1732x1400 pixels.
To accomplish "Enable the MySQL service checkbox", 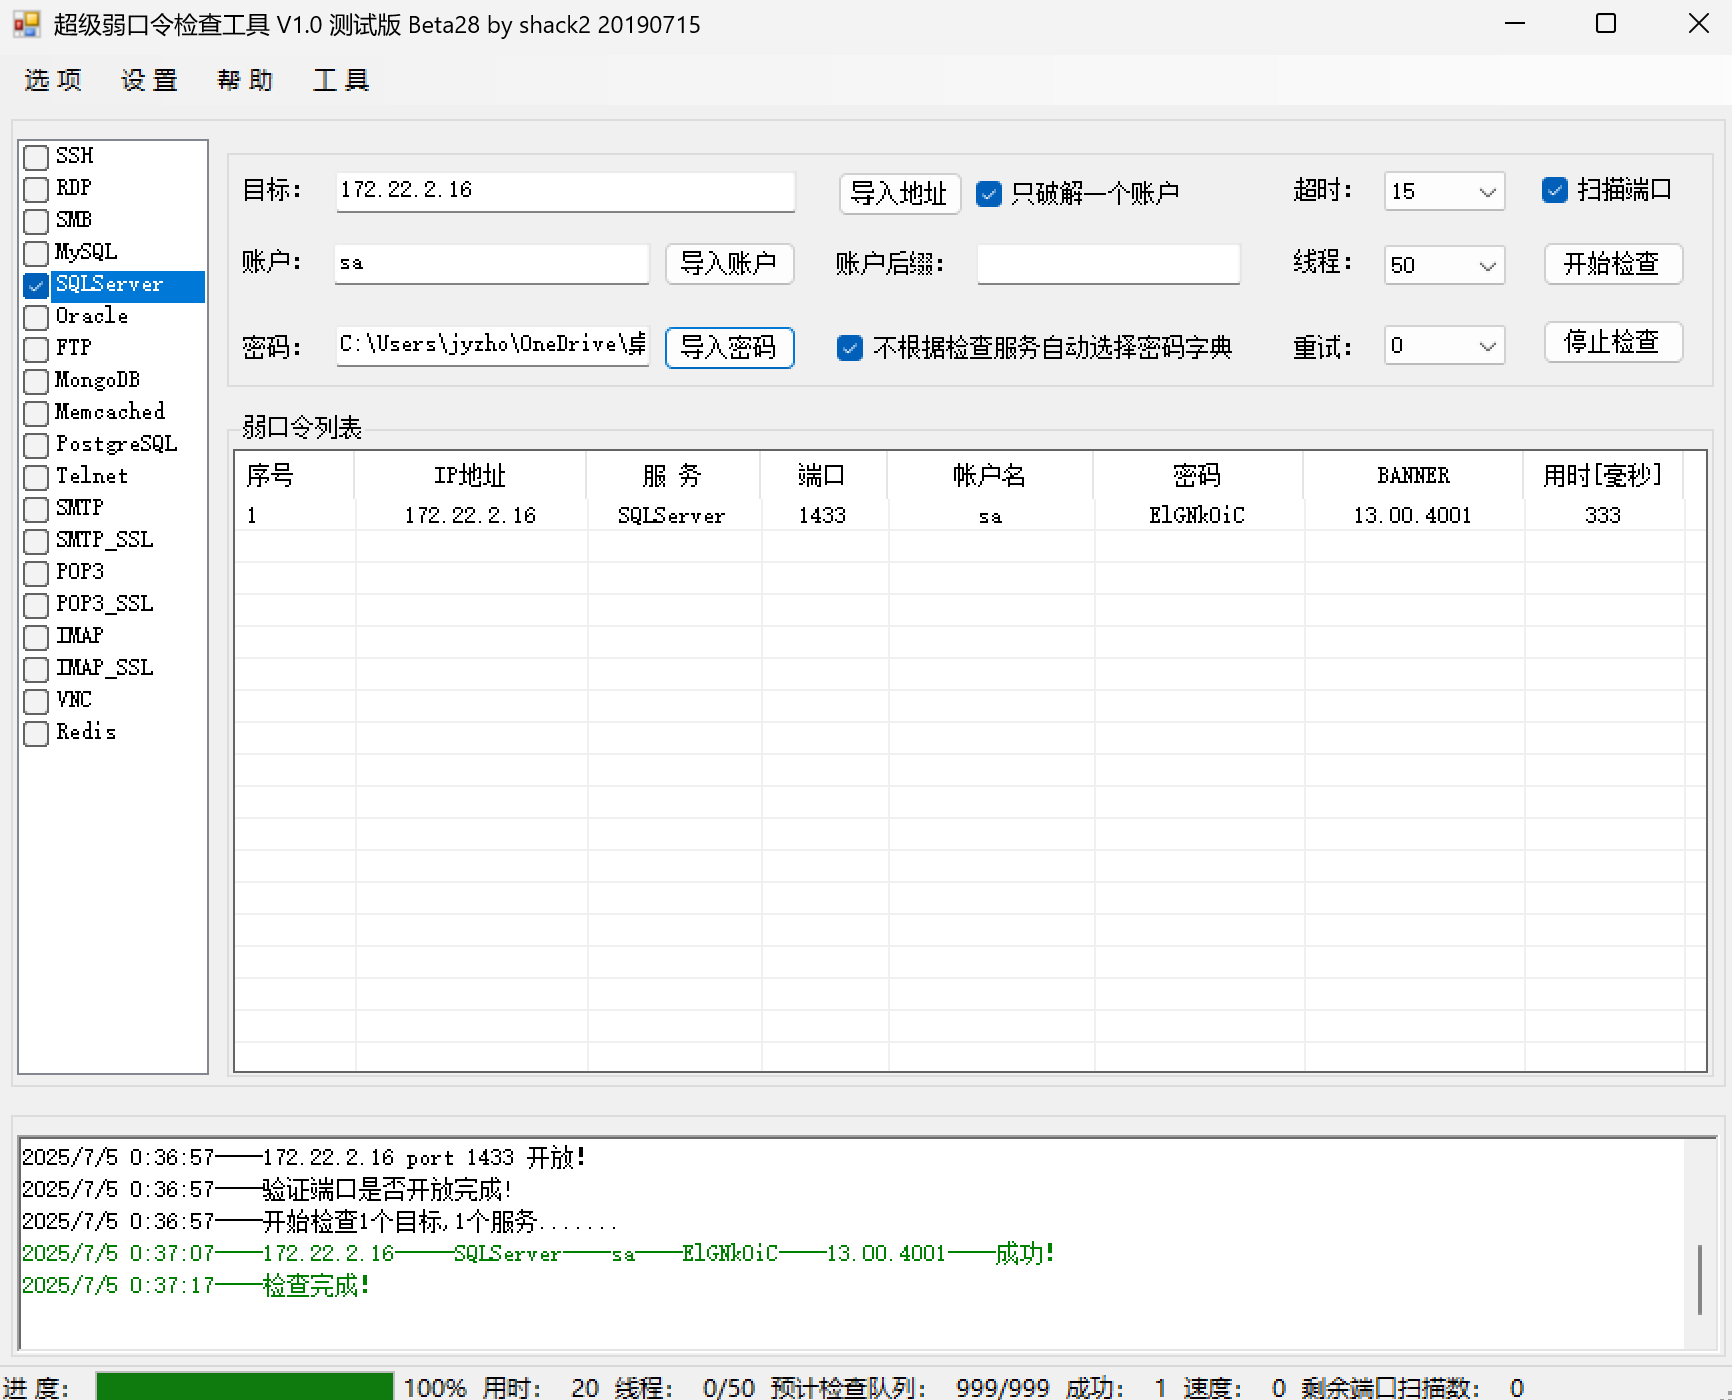I will coord(36,253).
